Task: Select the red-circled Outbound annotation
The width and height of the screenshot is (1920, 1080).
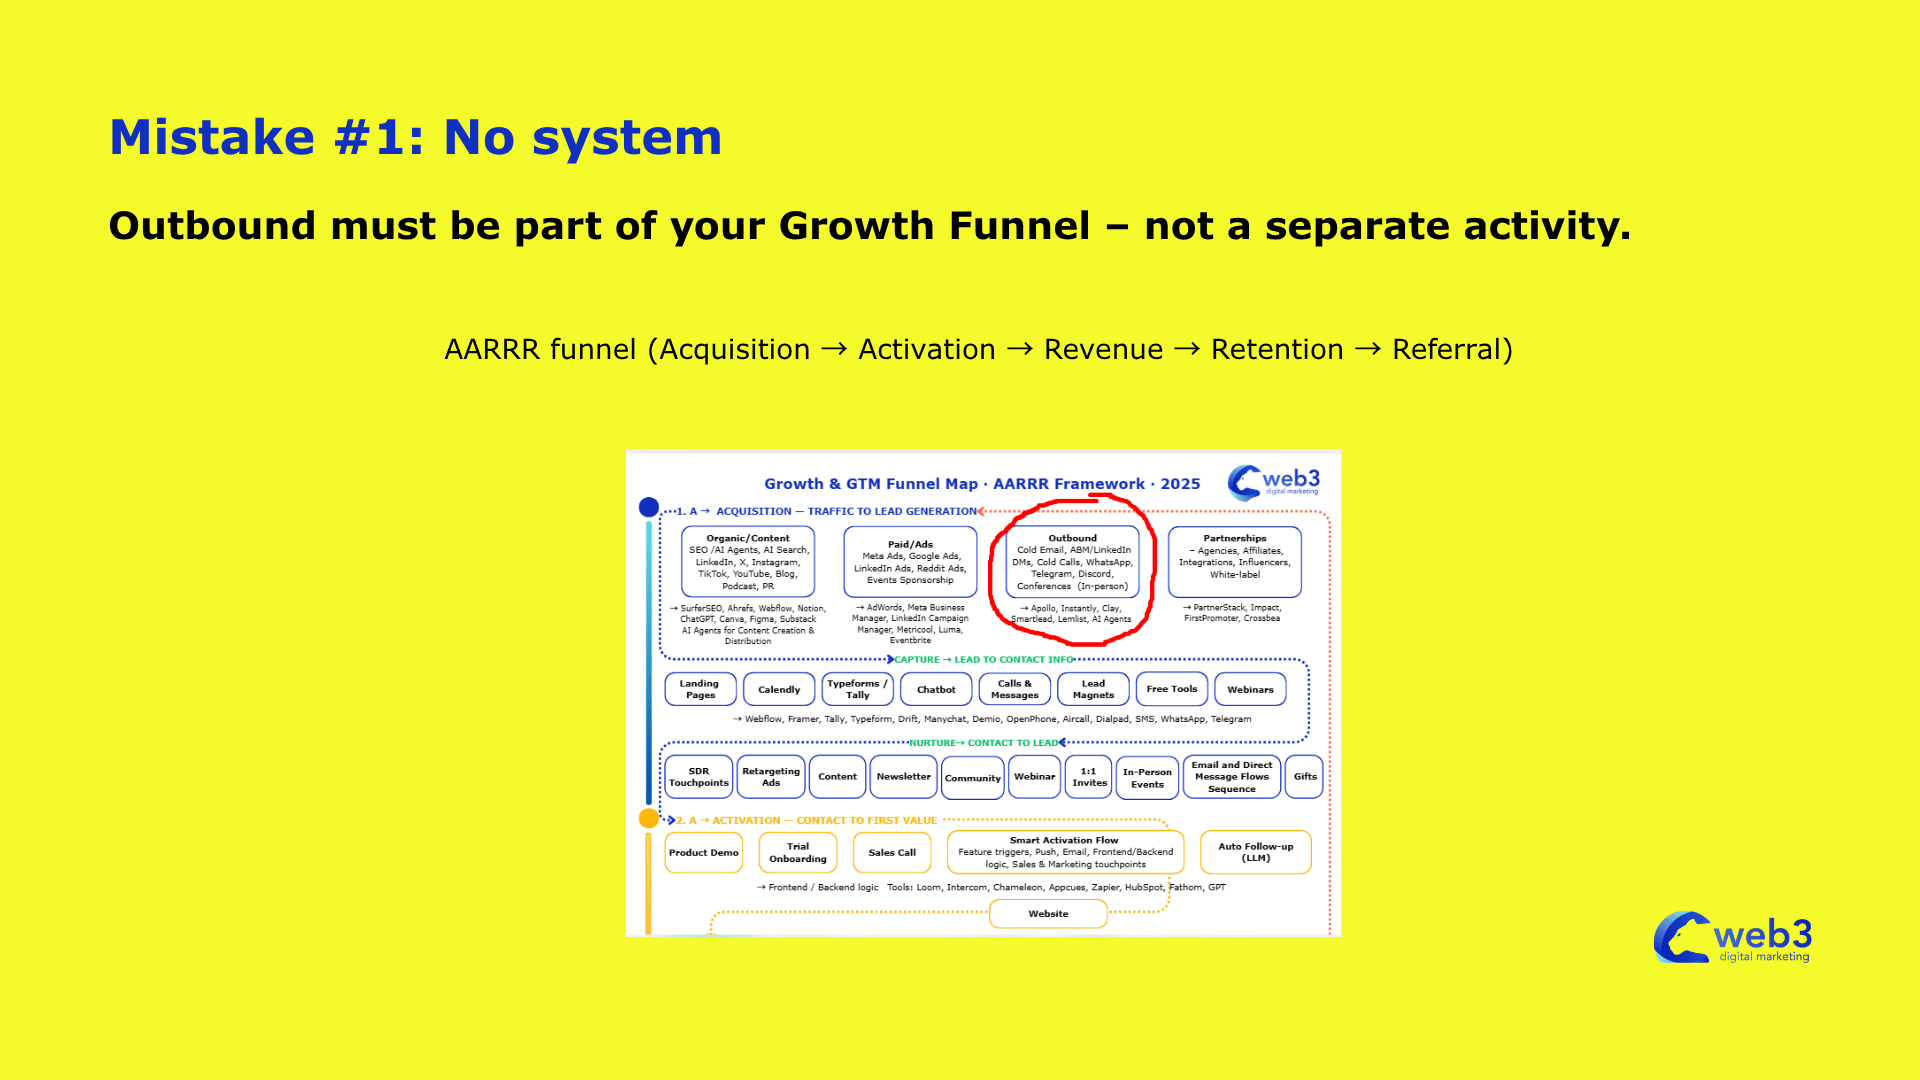Action: click(1072, 567)
